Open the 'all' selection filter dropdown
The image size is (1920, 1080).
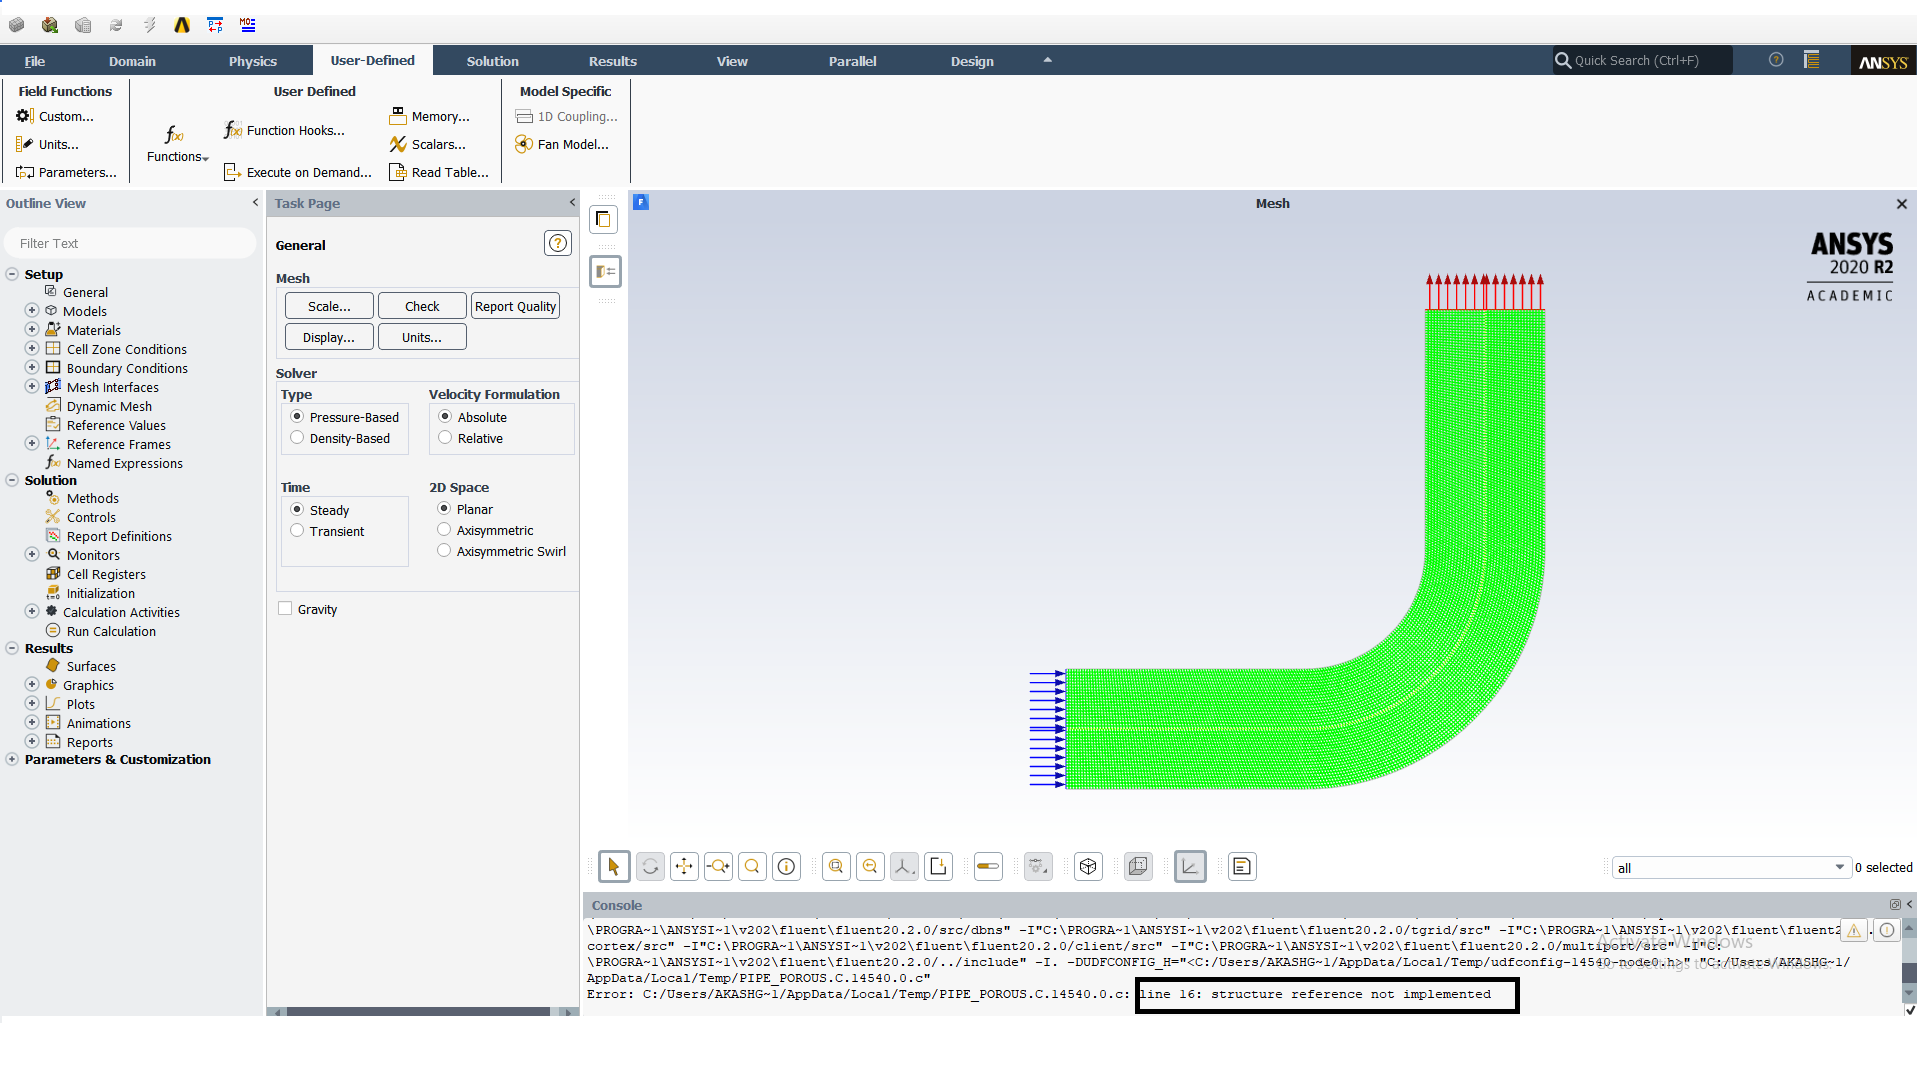[x=1730, y=868]
